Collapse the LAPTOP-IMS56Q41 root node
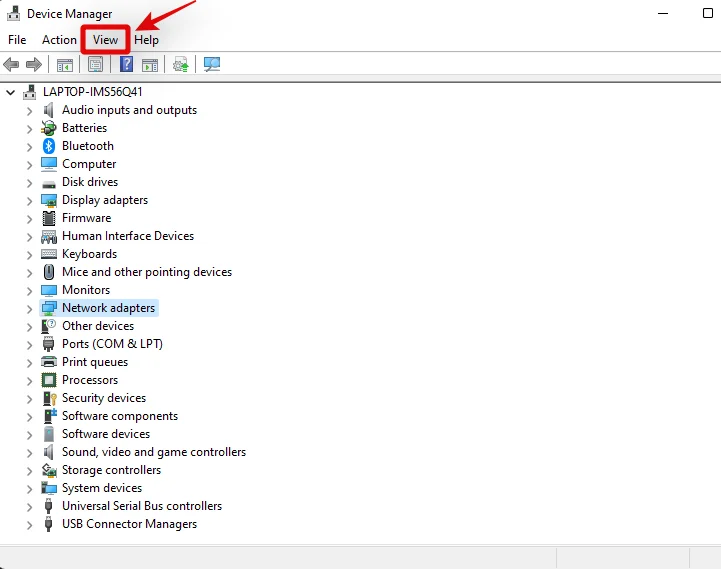 pyautogui.click(x=10, y=92)
